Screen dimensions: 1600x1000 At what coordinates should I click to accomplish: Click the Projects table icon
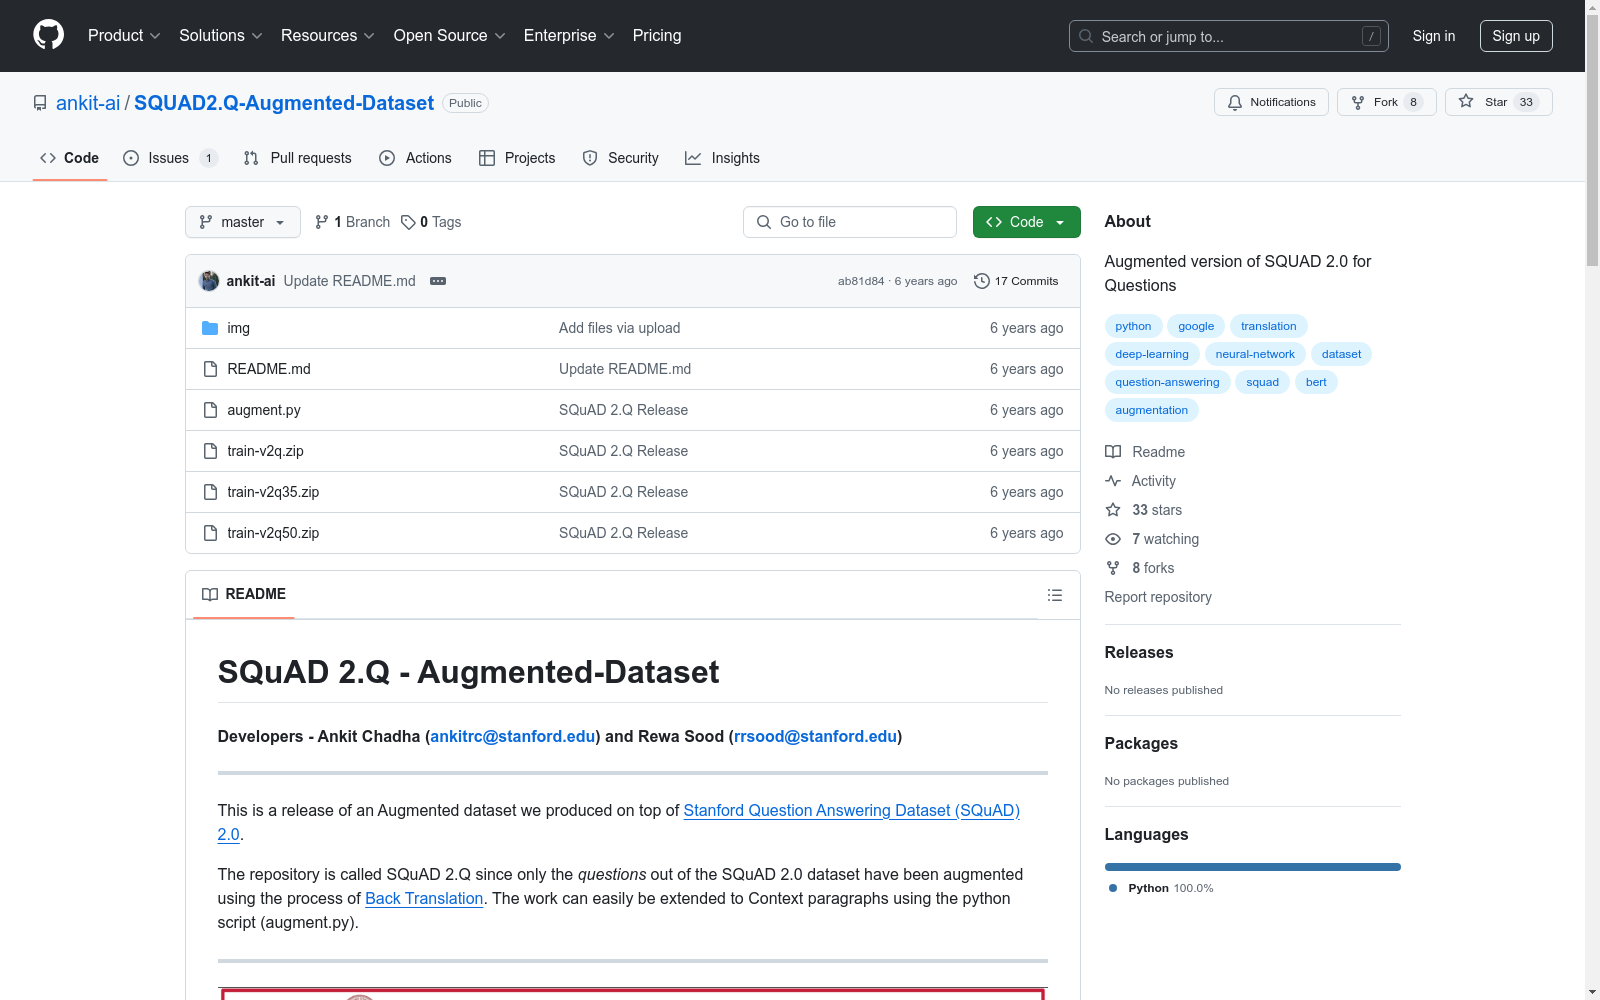pyautogui.click(x=487, y=158)
